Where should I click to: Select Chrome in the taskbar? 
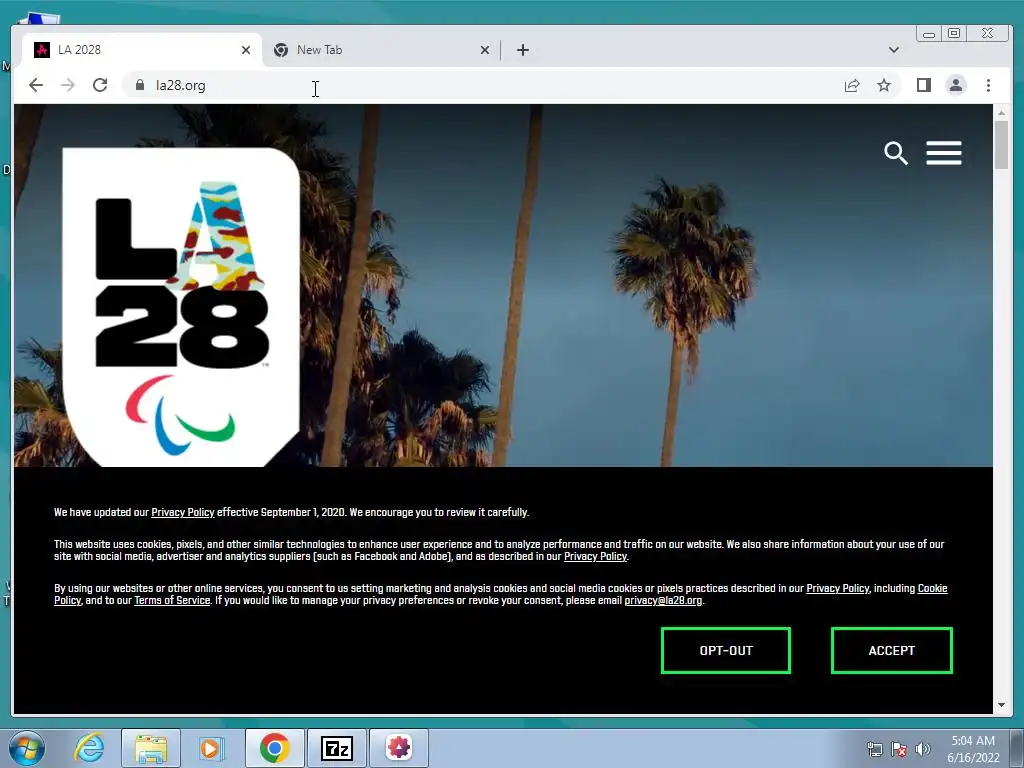[x=274, y=748]
